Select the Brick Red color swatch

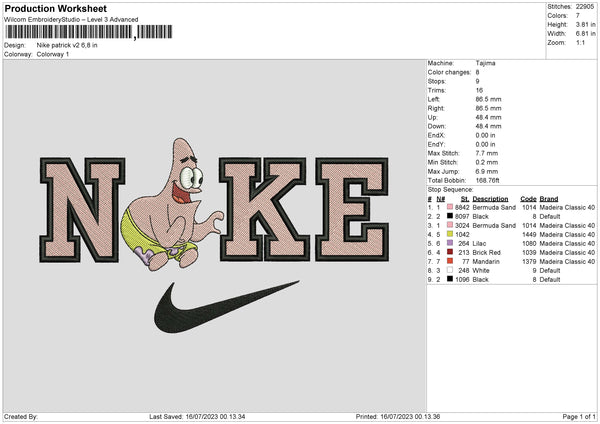point(450,252)
